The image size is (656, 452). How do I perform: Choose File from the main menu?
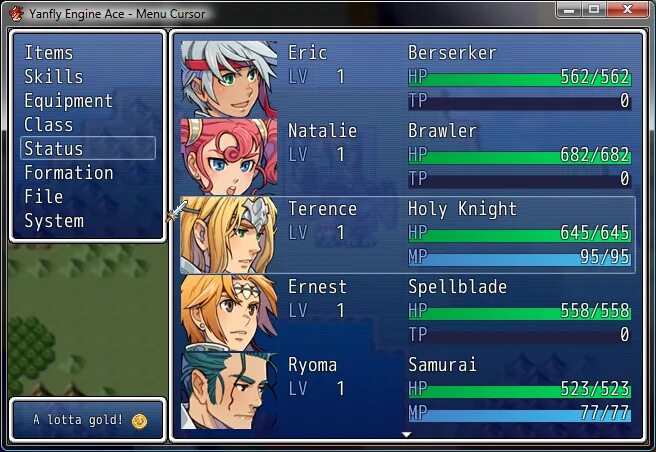[44, 197]
